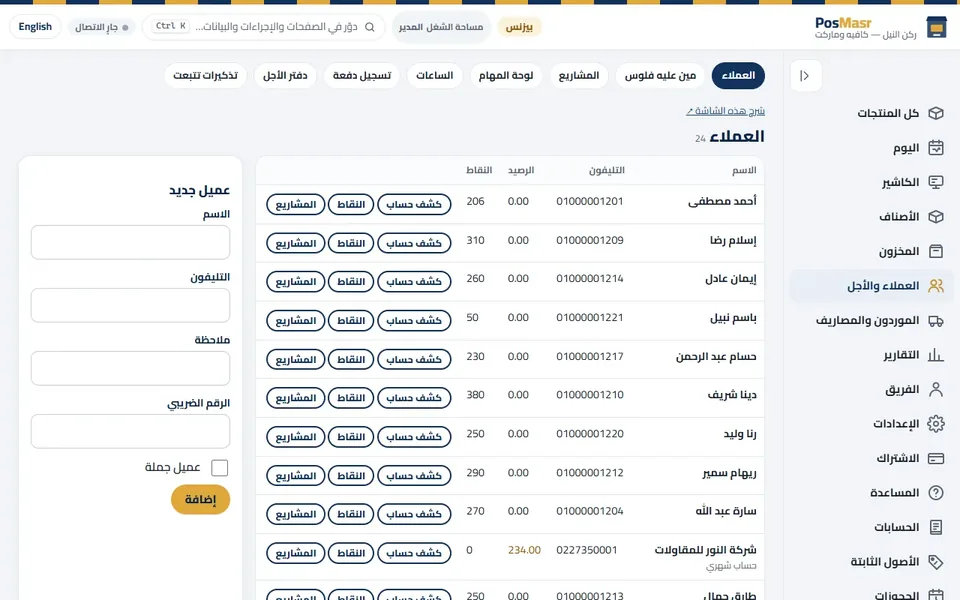The width and height of the screenshot is (960, 600).
Task: Open the مين عليه فلوس tab
Action: (x=660, y=75)
